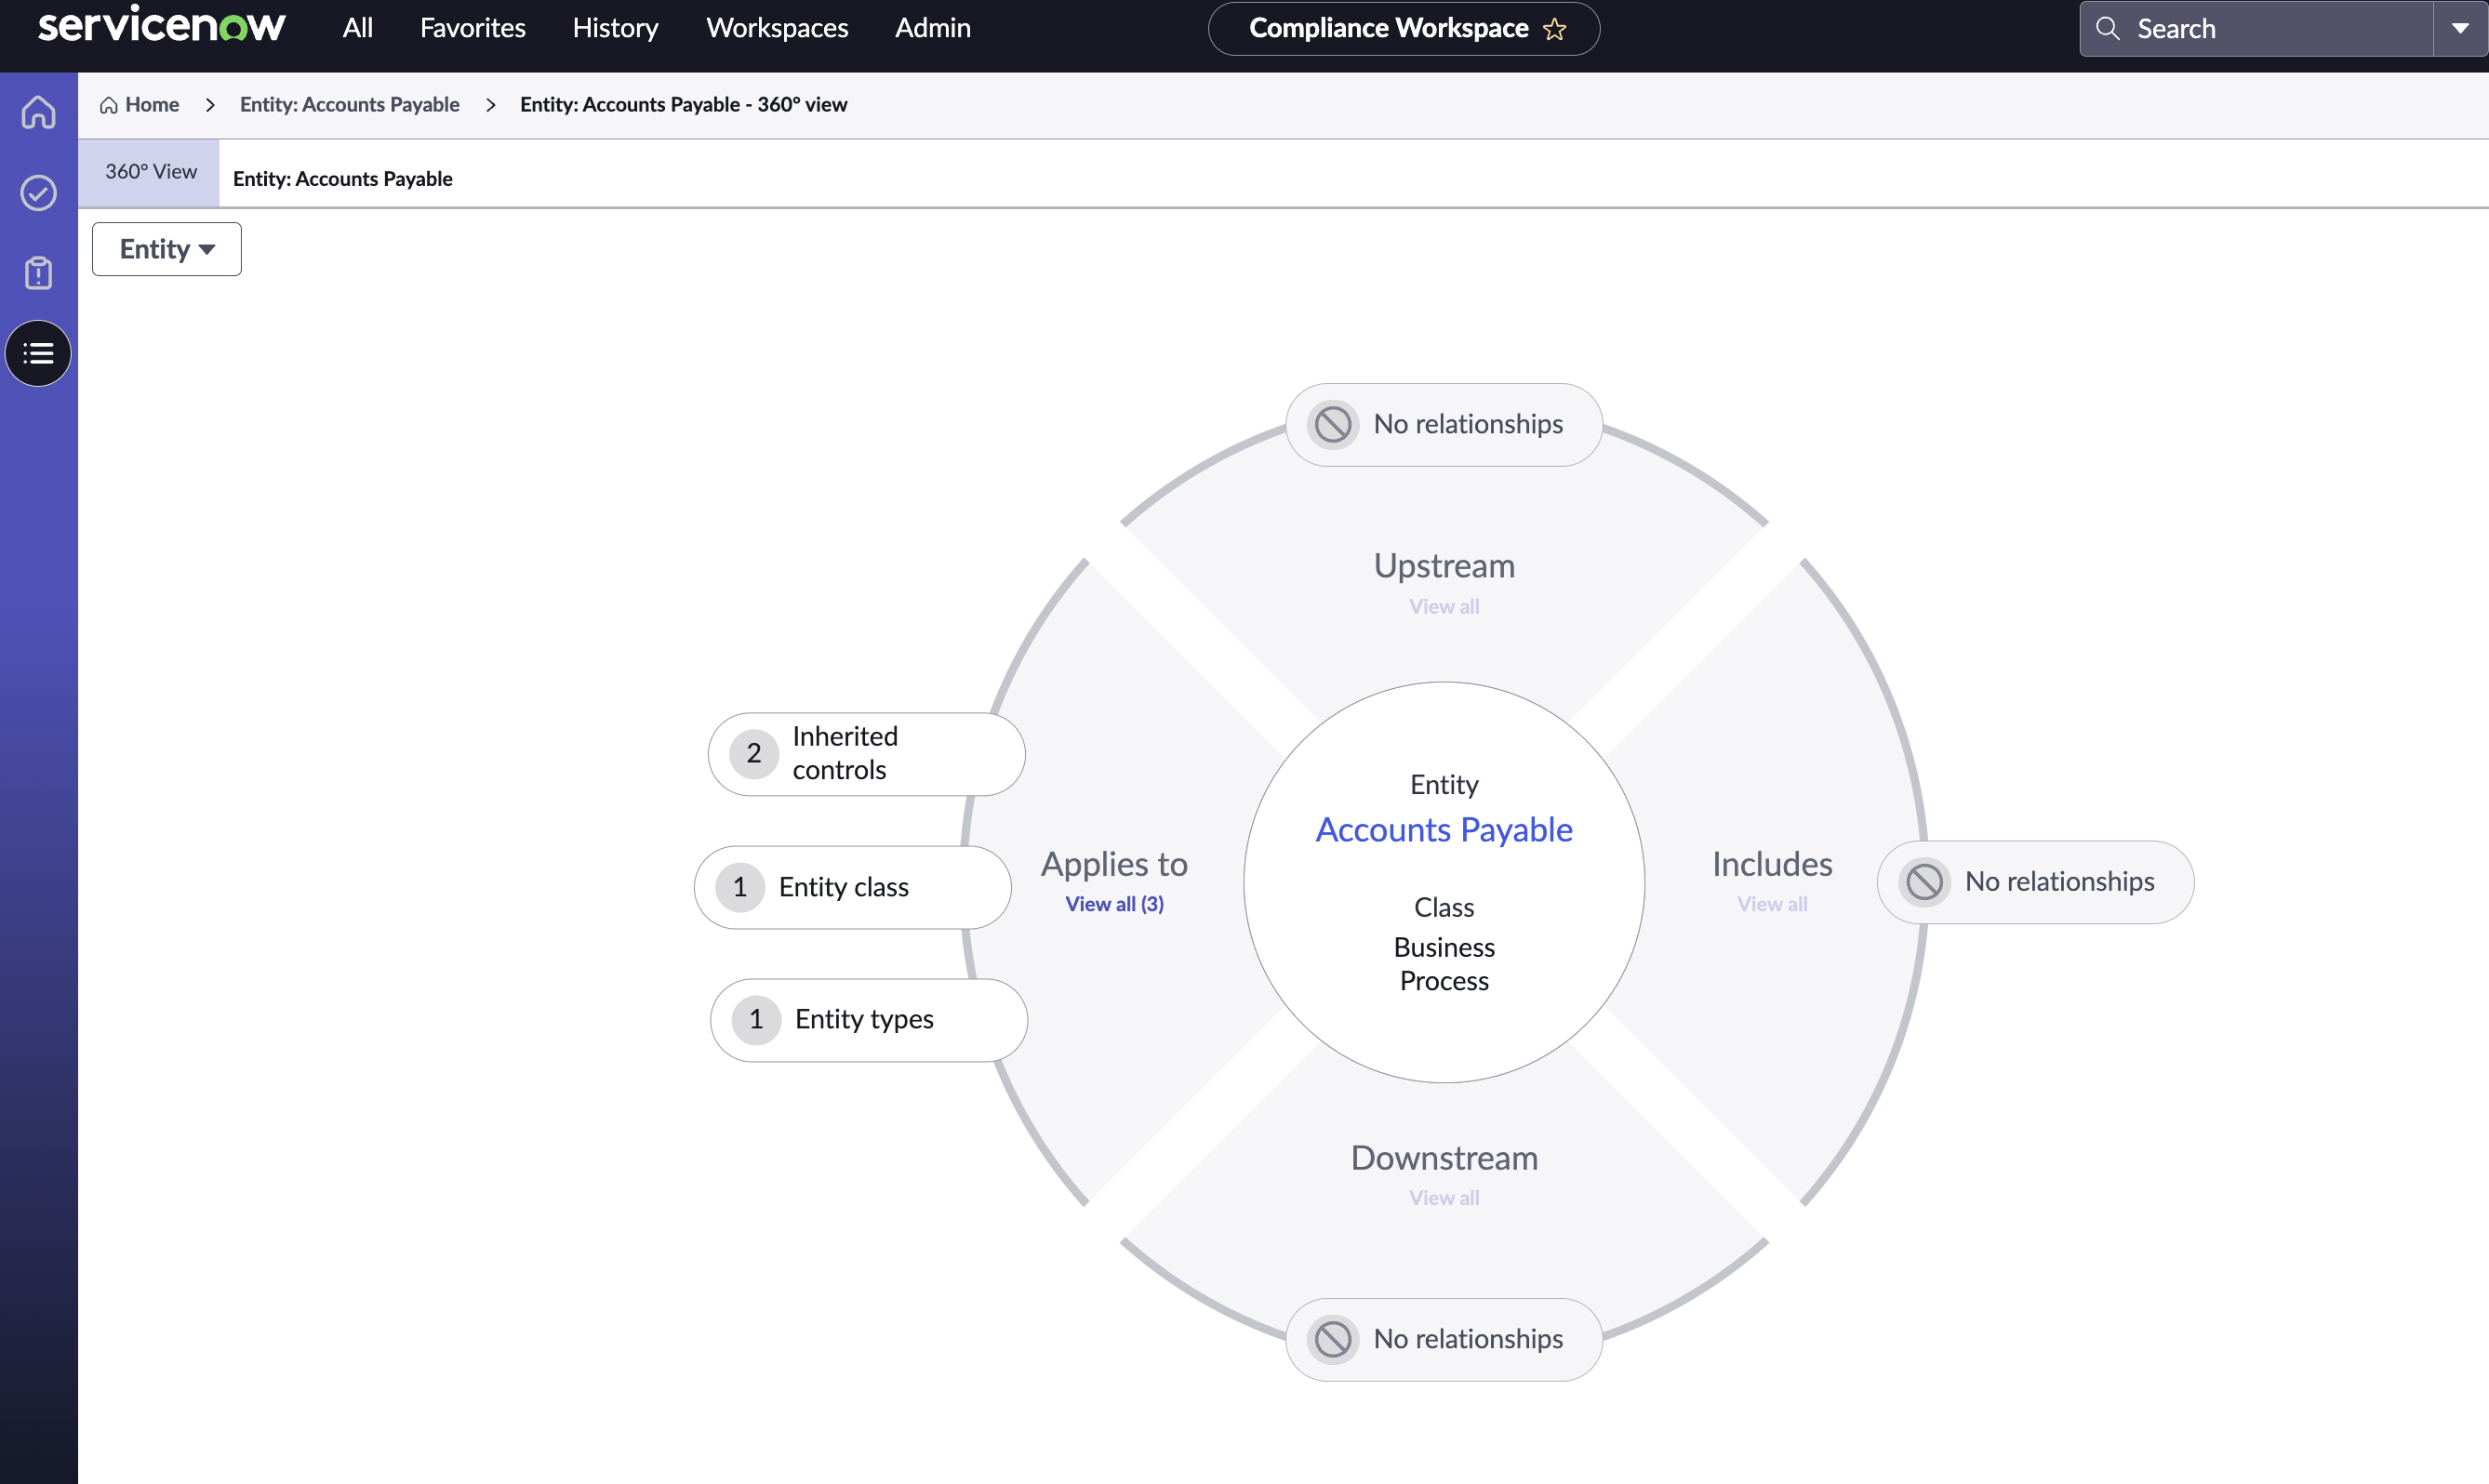Open the Entity class pill

click(853, 888)
